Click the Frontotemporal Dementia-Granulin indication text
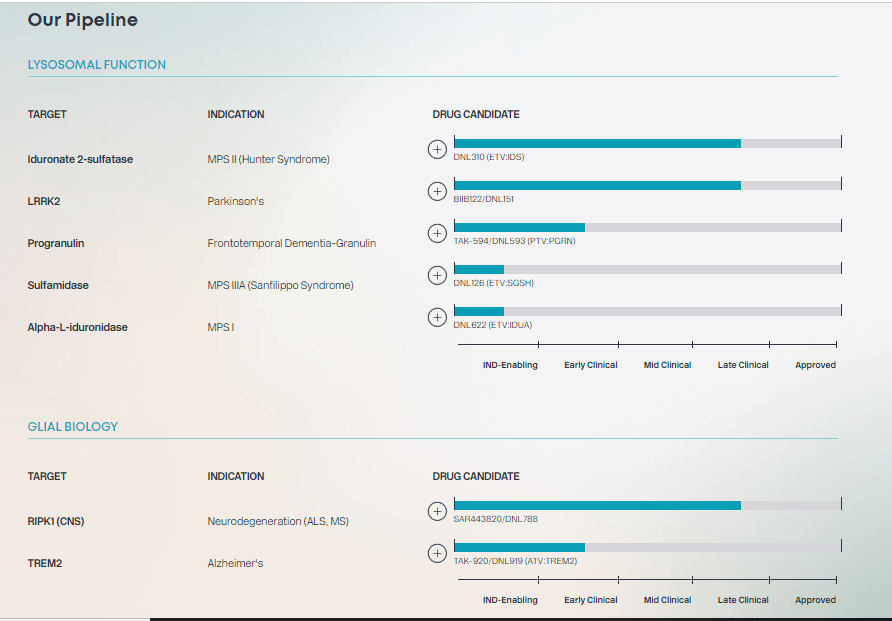The image size is (892, 621). (292, 243)
